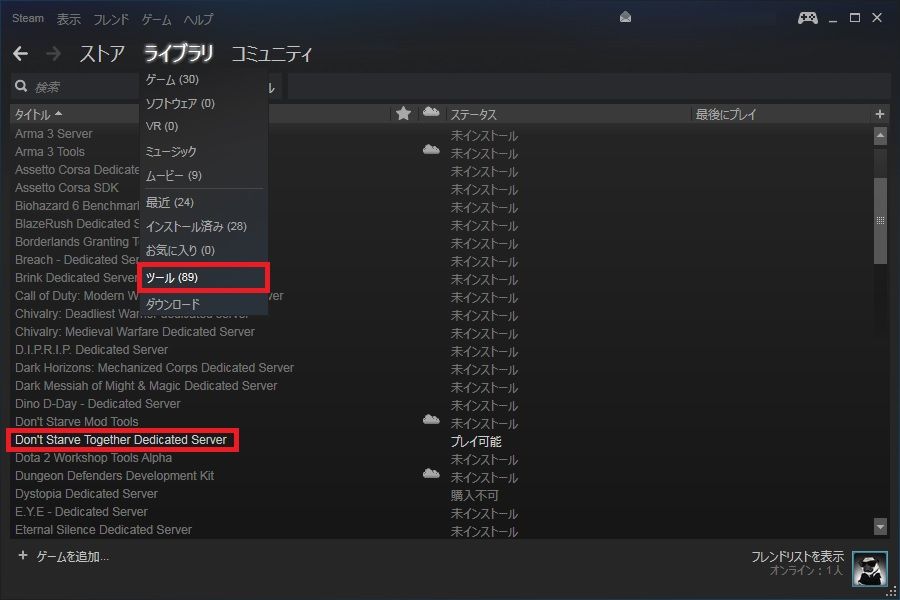Select Chivalry: Medieval Warfare Dedicated Server
Image resolution: width=900 pixels, height=600 pixels.
pyautogui.click(x=135, y=332)
